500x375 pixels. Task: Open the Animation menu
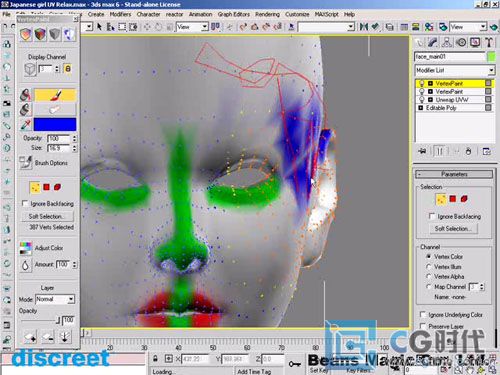(x=200, y=14)
